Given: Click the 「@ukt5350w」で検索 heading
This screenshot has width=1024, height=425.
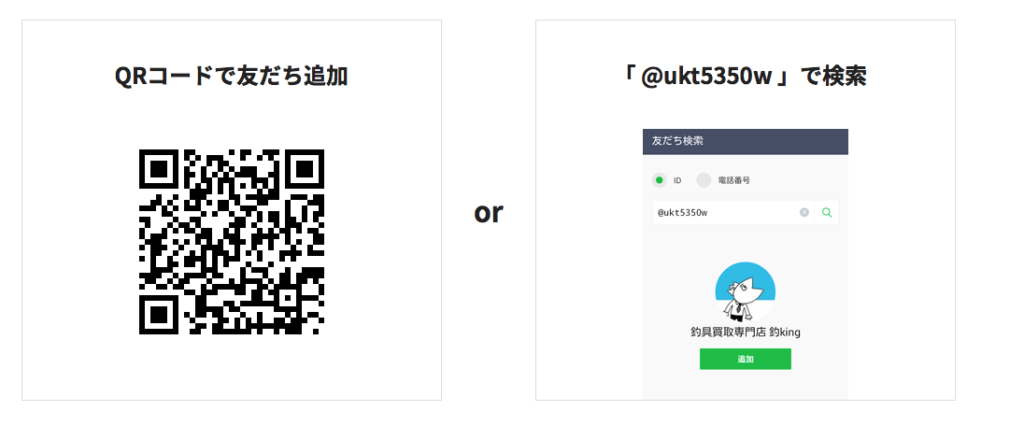Looking at the screenshot, I should point(745,76).
